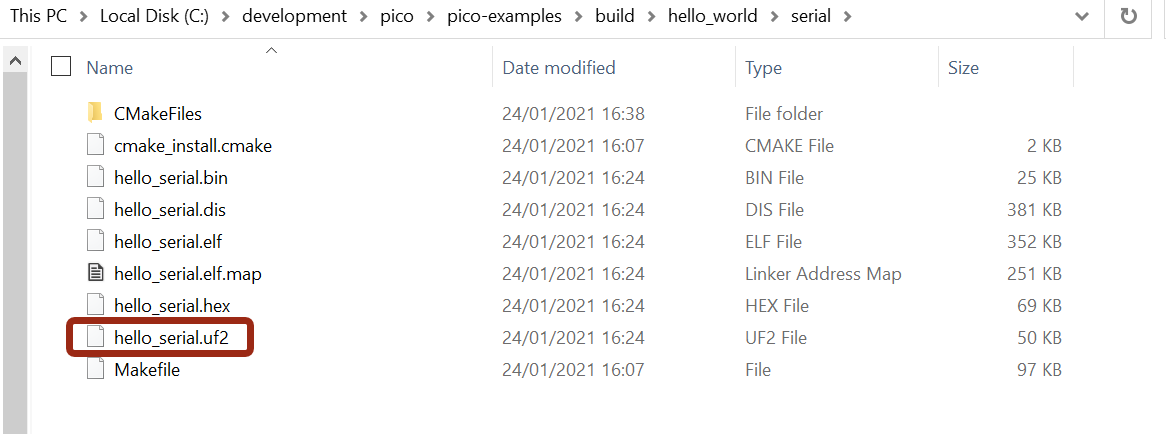Tick the select-all items checkbox
This screenshot has width=1166, height=434.
click(x=61, y=67)
